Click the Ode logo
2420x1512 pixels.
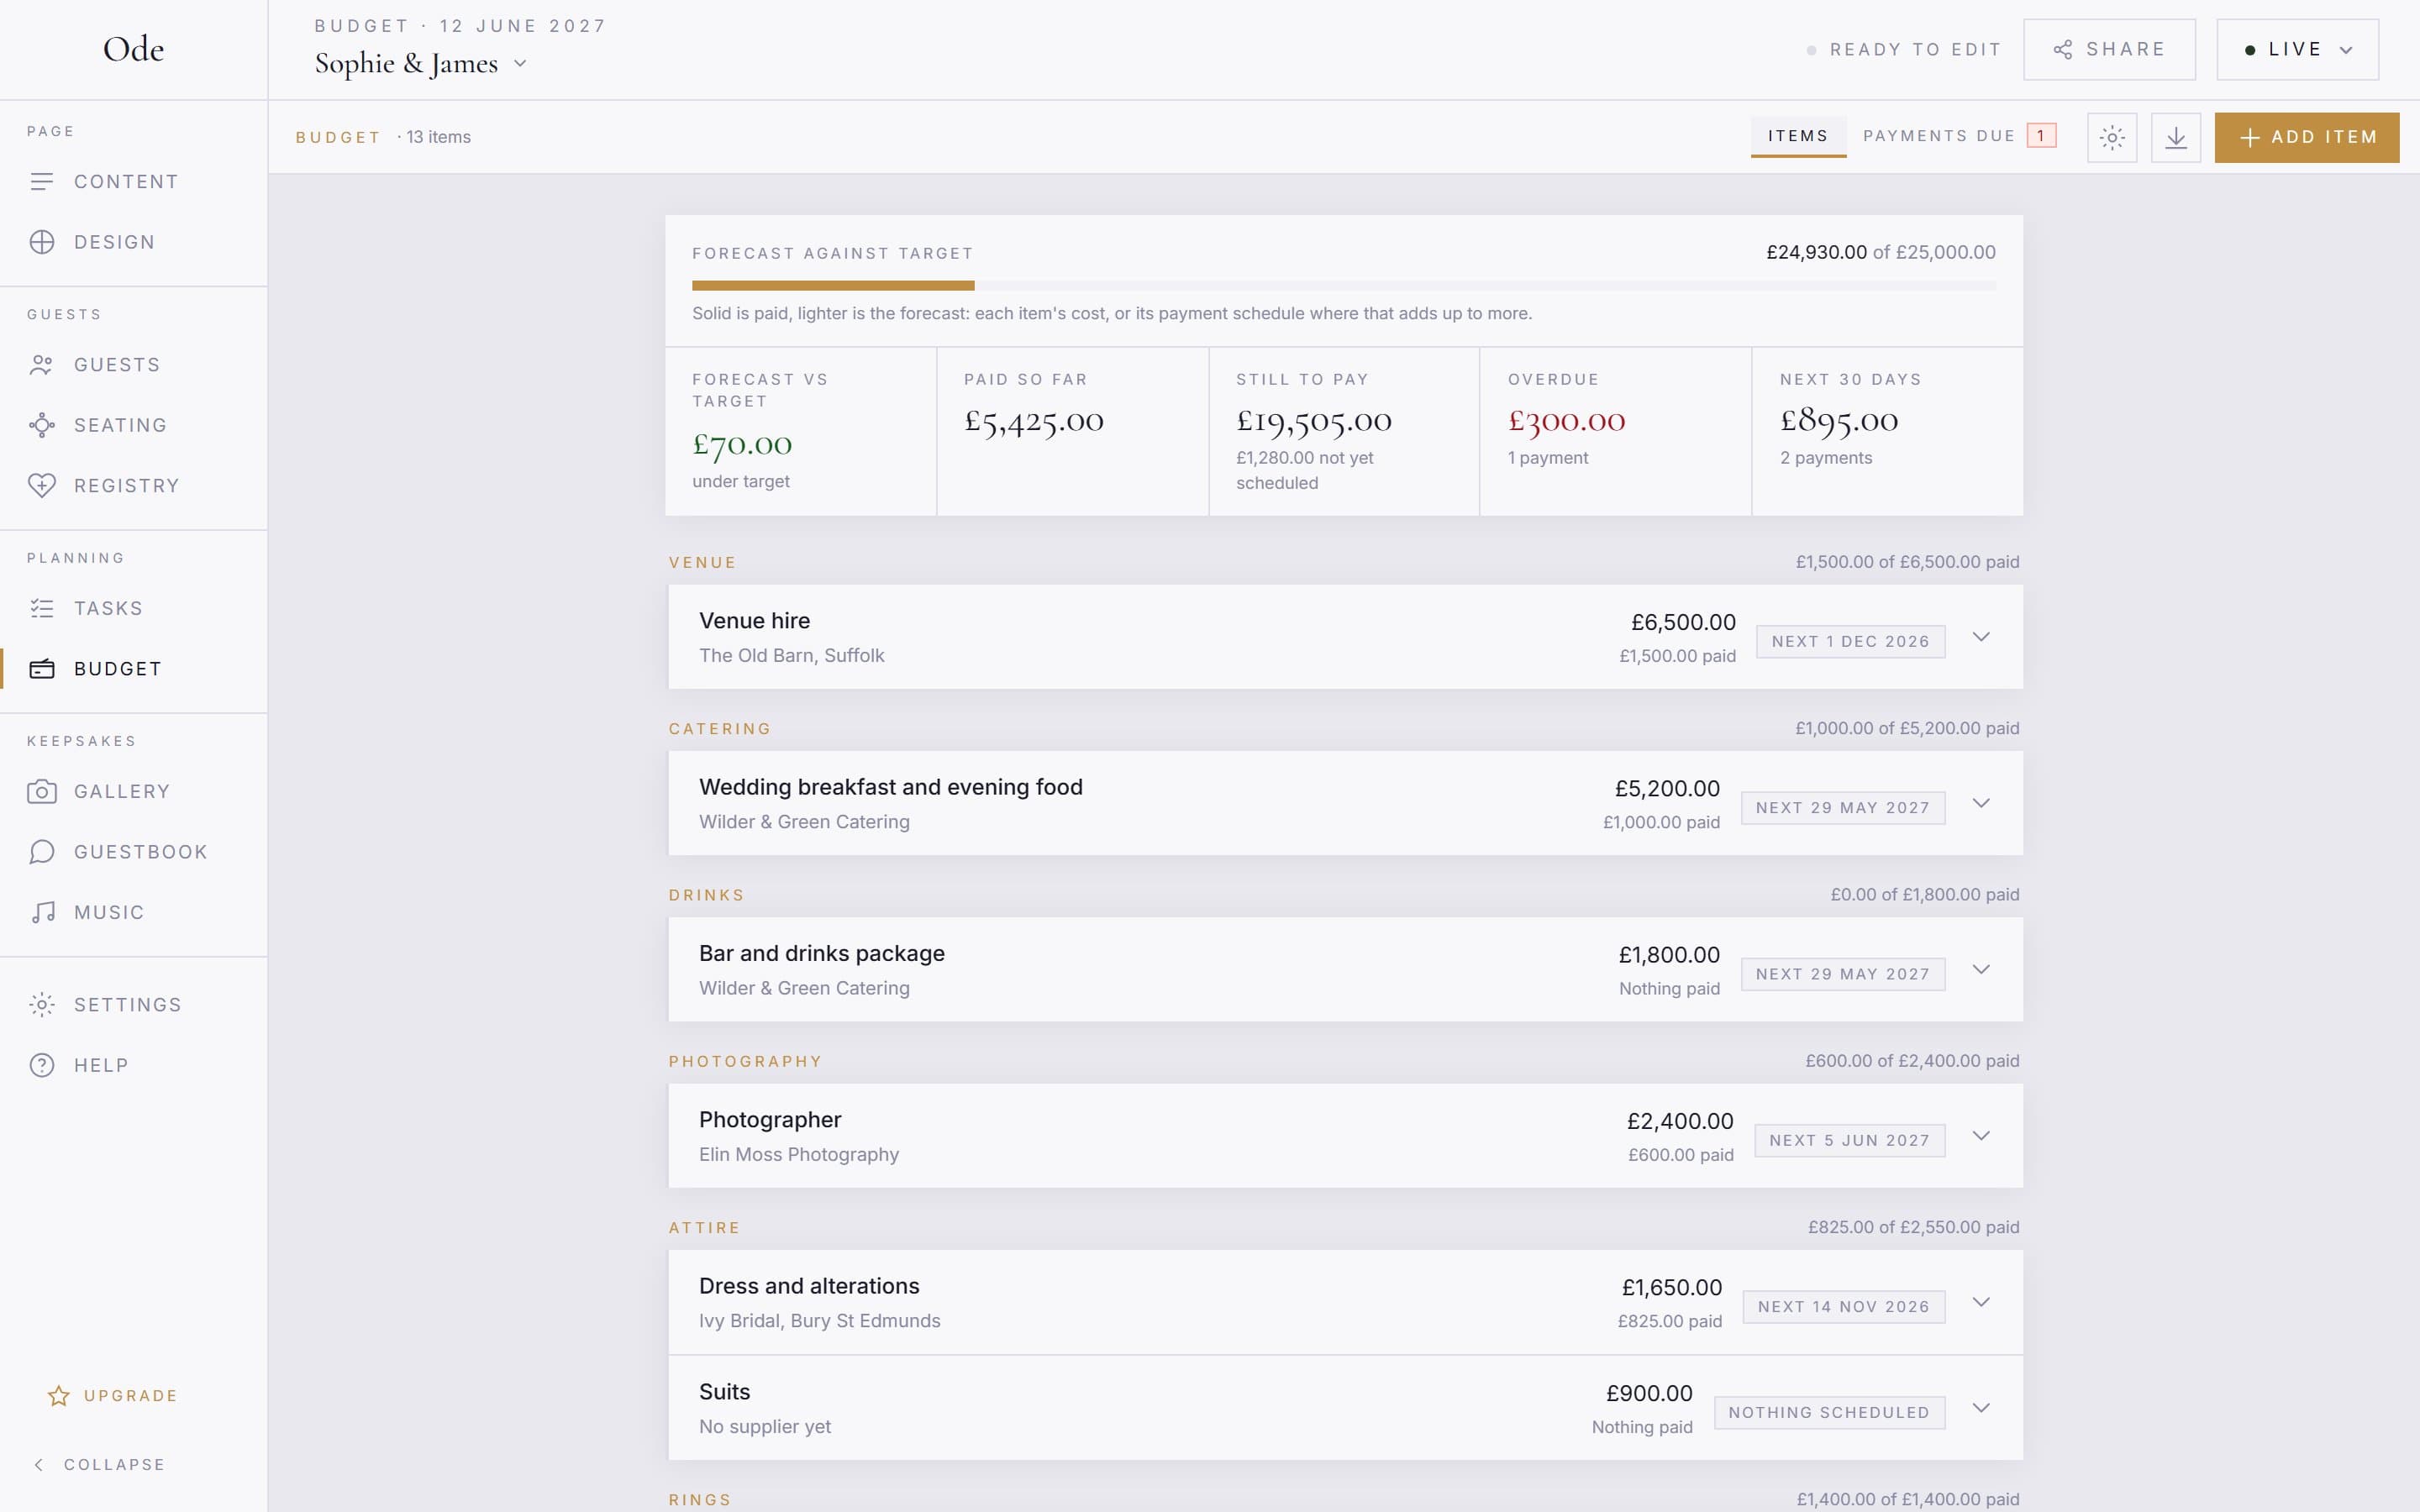[x=134, y=49]
